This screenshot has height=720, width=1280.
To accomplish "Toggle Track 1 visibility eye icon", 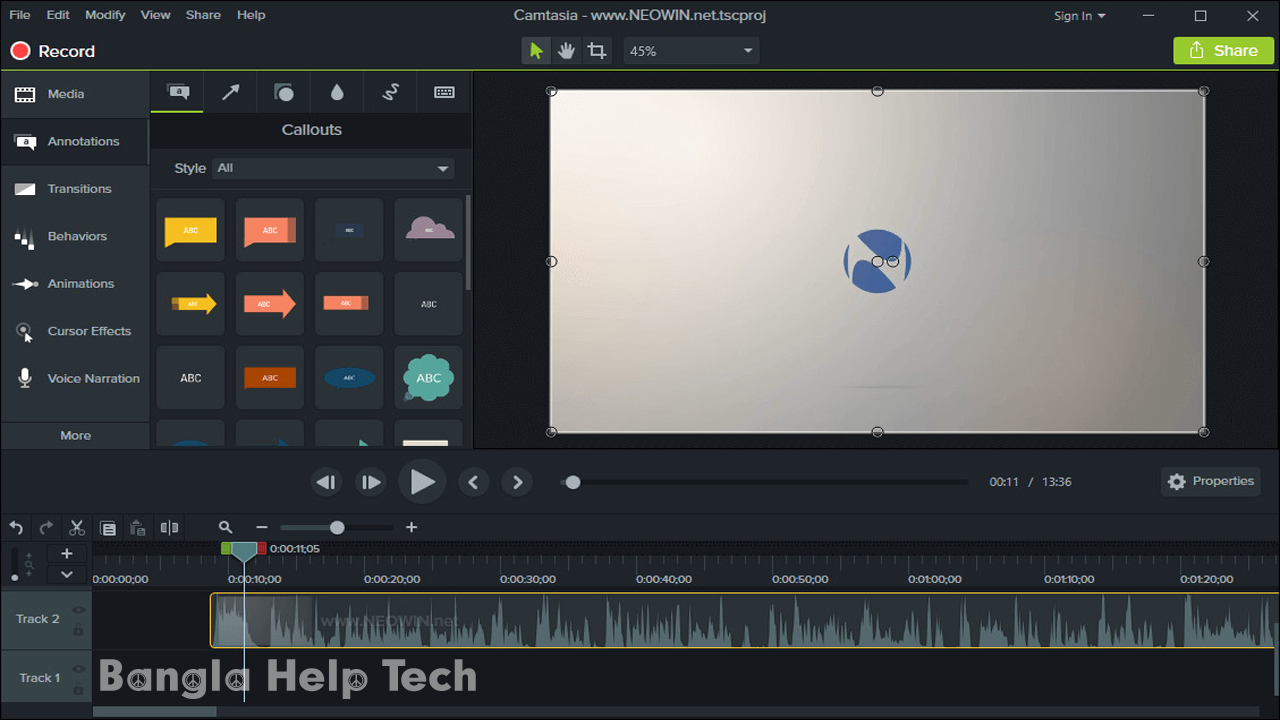I will pos(78,669).
